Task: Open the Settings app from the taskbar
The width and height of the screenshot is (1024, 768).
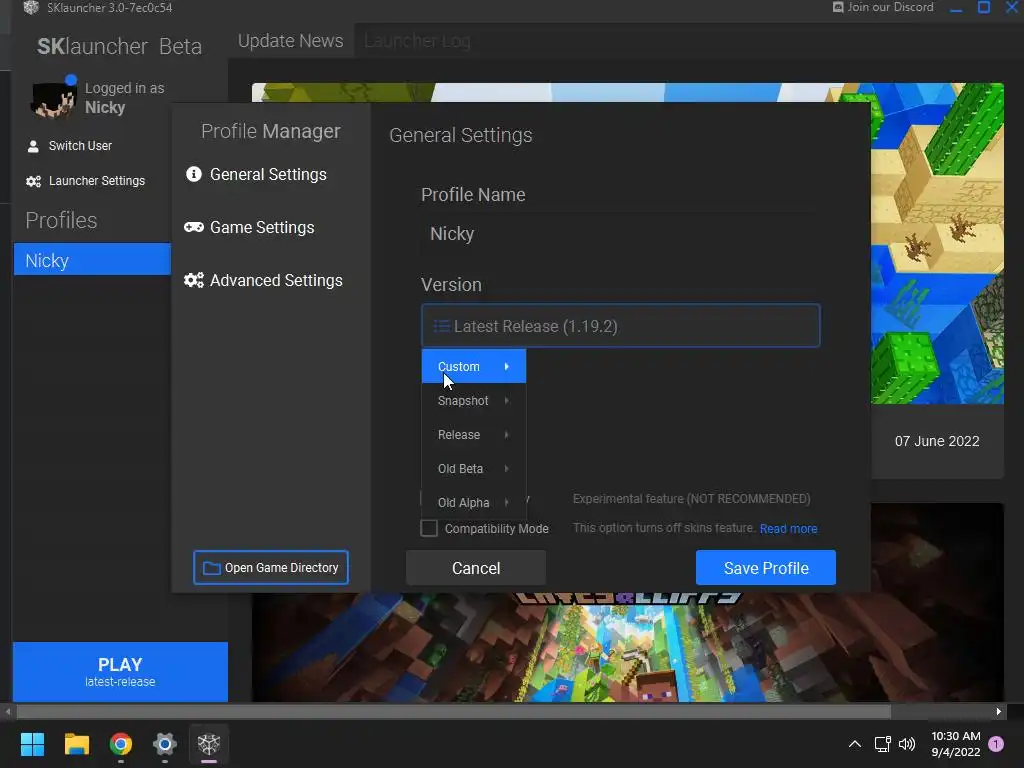Action: [x=165, y=744]
